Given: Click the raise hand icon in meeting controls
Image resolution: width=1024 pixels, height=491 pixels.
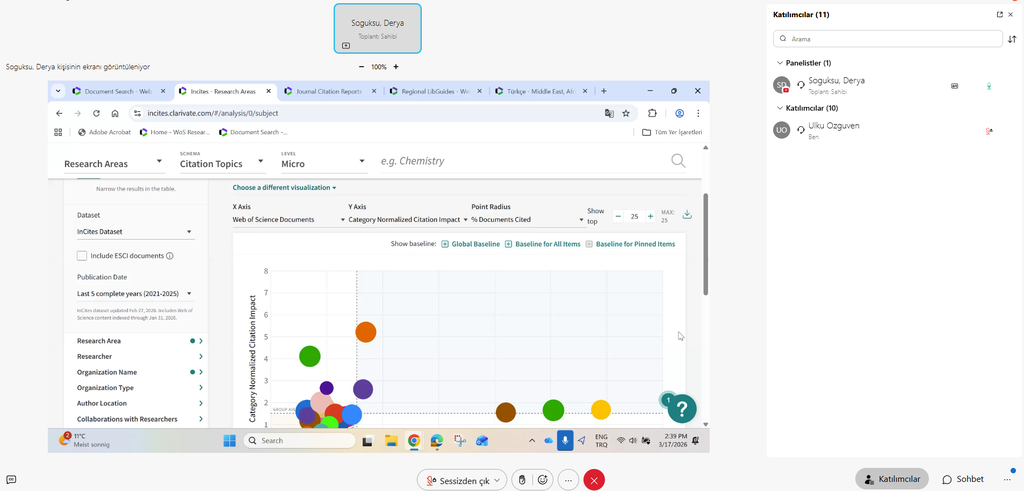Looking at the screenshot, I should pos(521,480).
